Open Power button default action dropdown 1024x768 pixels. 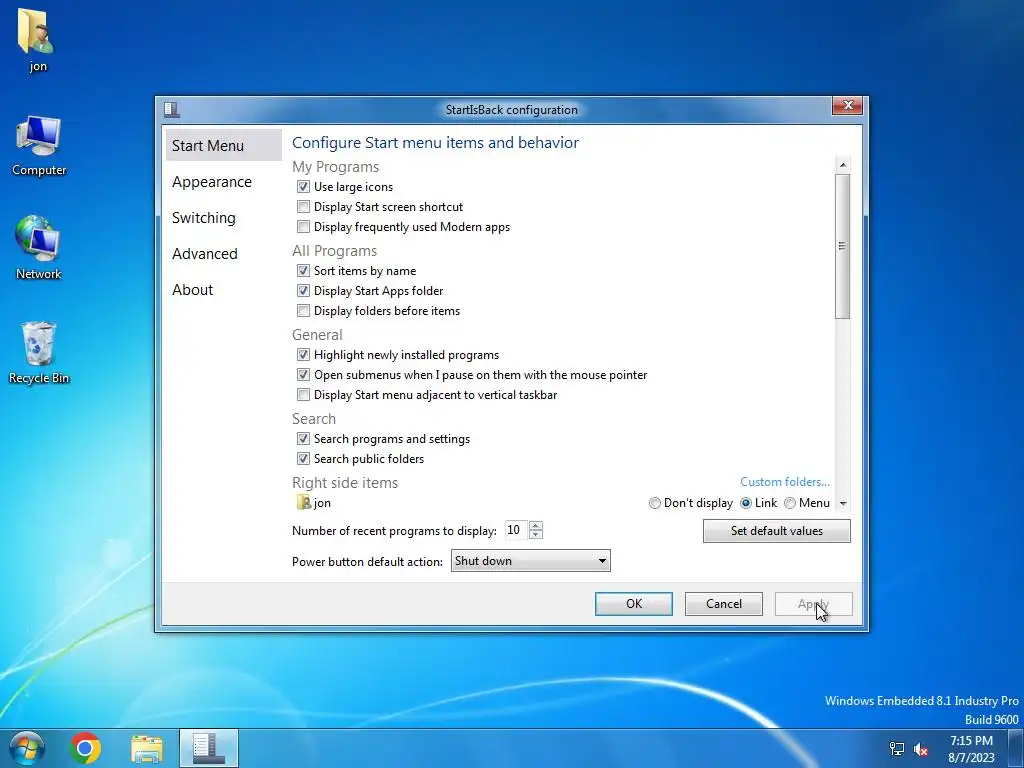530,560
